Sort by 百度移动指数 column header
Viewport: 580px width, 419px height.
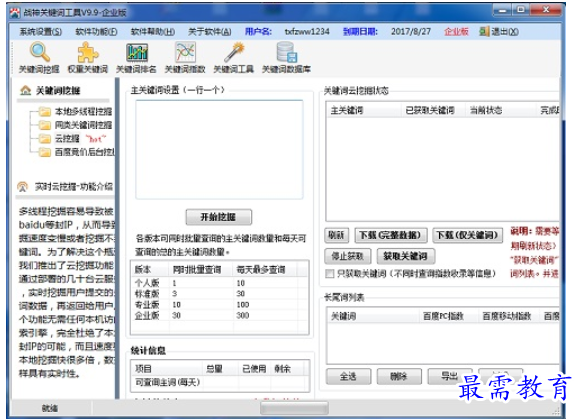point(509,316)
